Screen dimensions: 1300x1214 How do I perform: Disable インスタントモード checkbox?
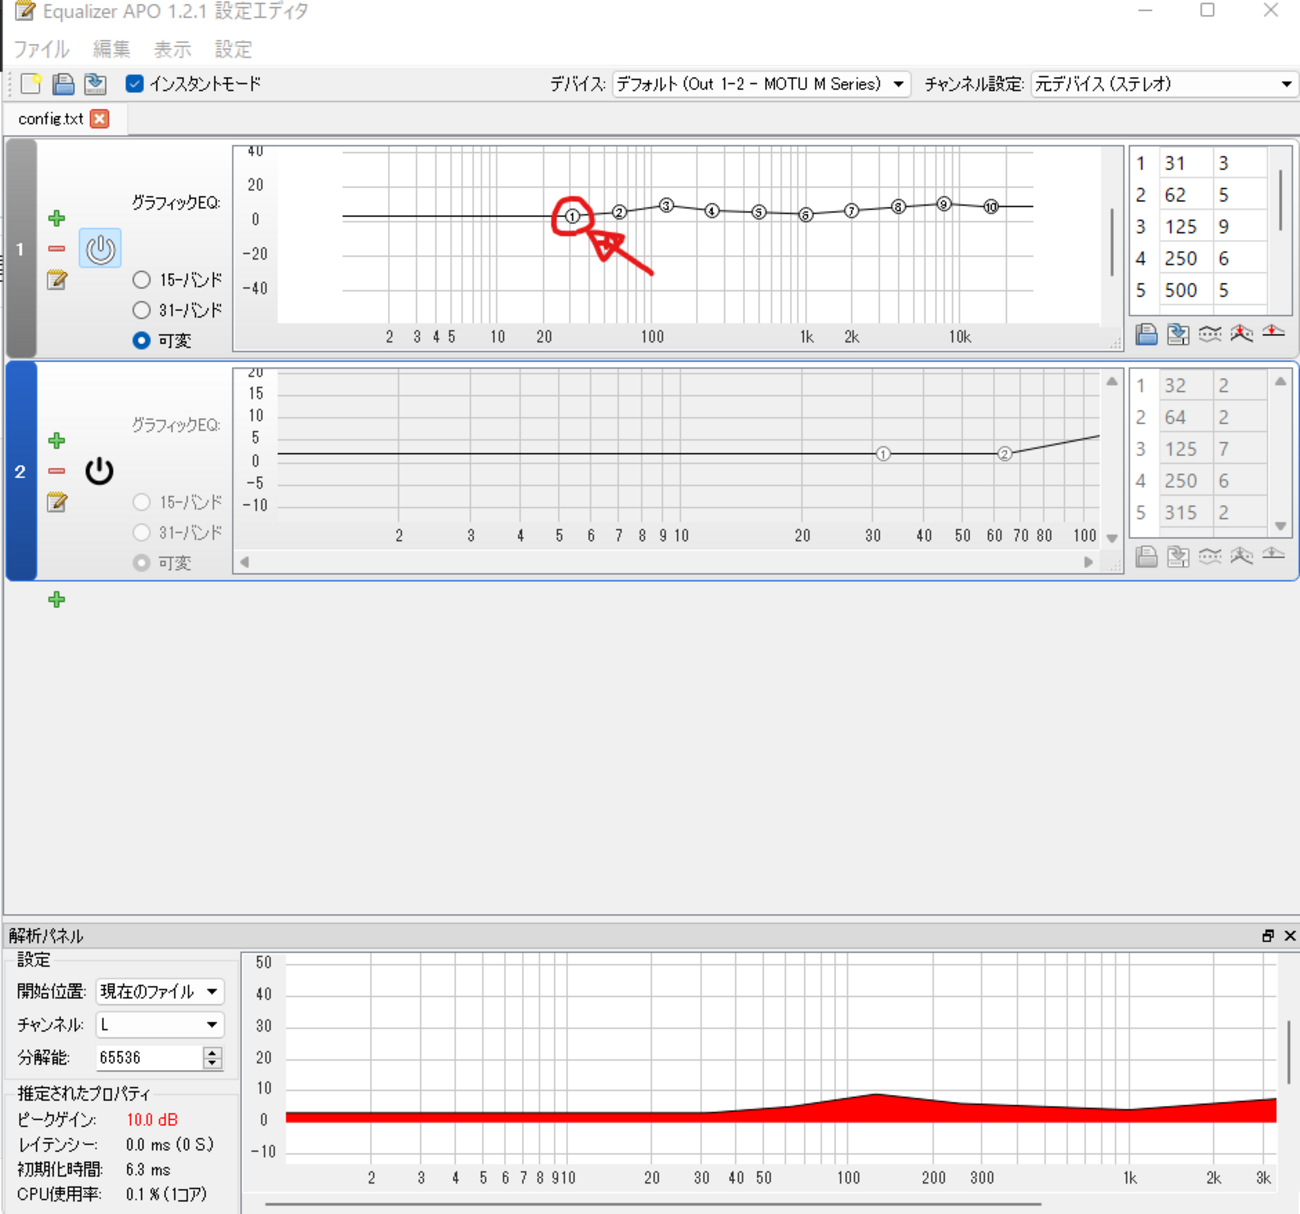coord(134,84)
